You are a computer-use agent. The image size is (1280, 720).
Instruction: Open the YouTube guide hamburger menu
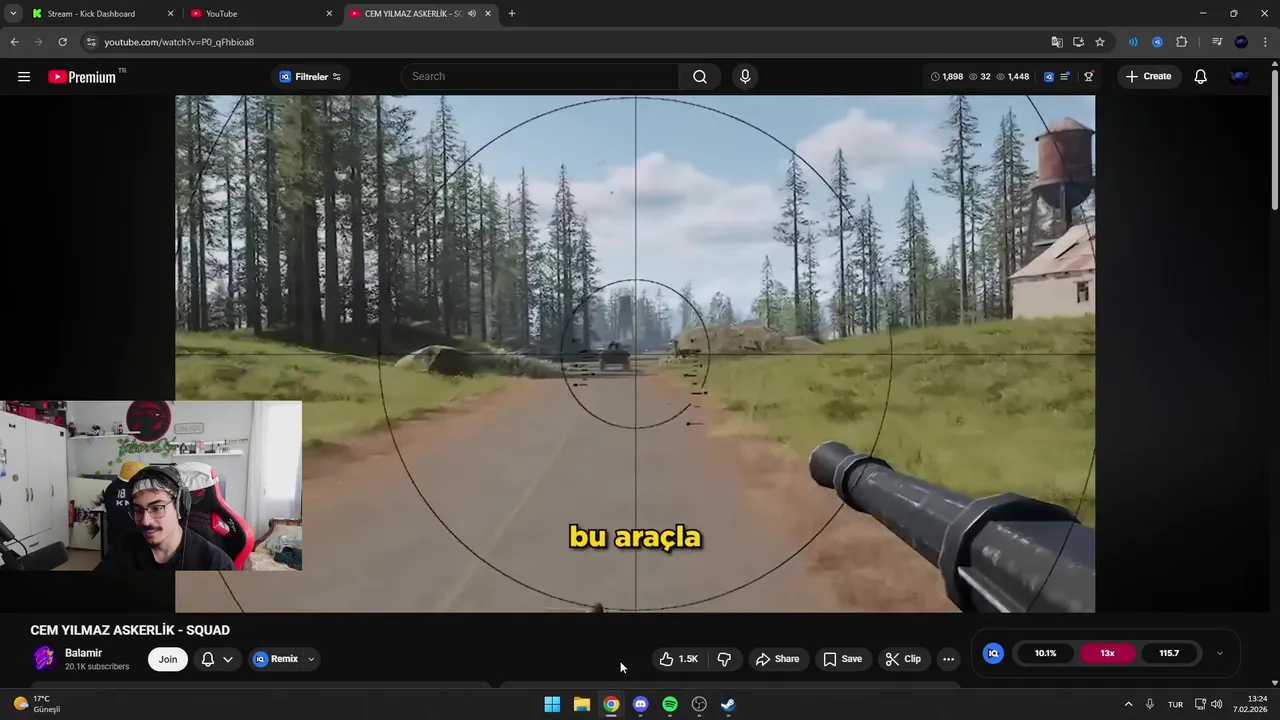click(24, 76)
